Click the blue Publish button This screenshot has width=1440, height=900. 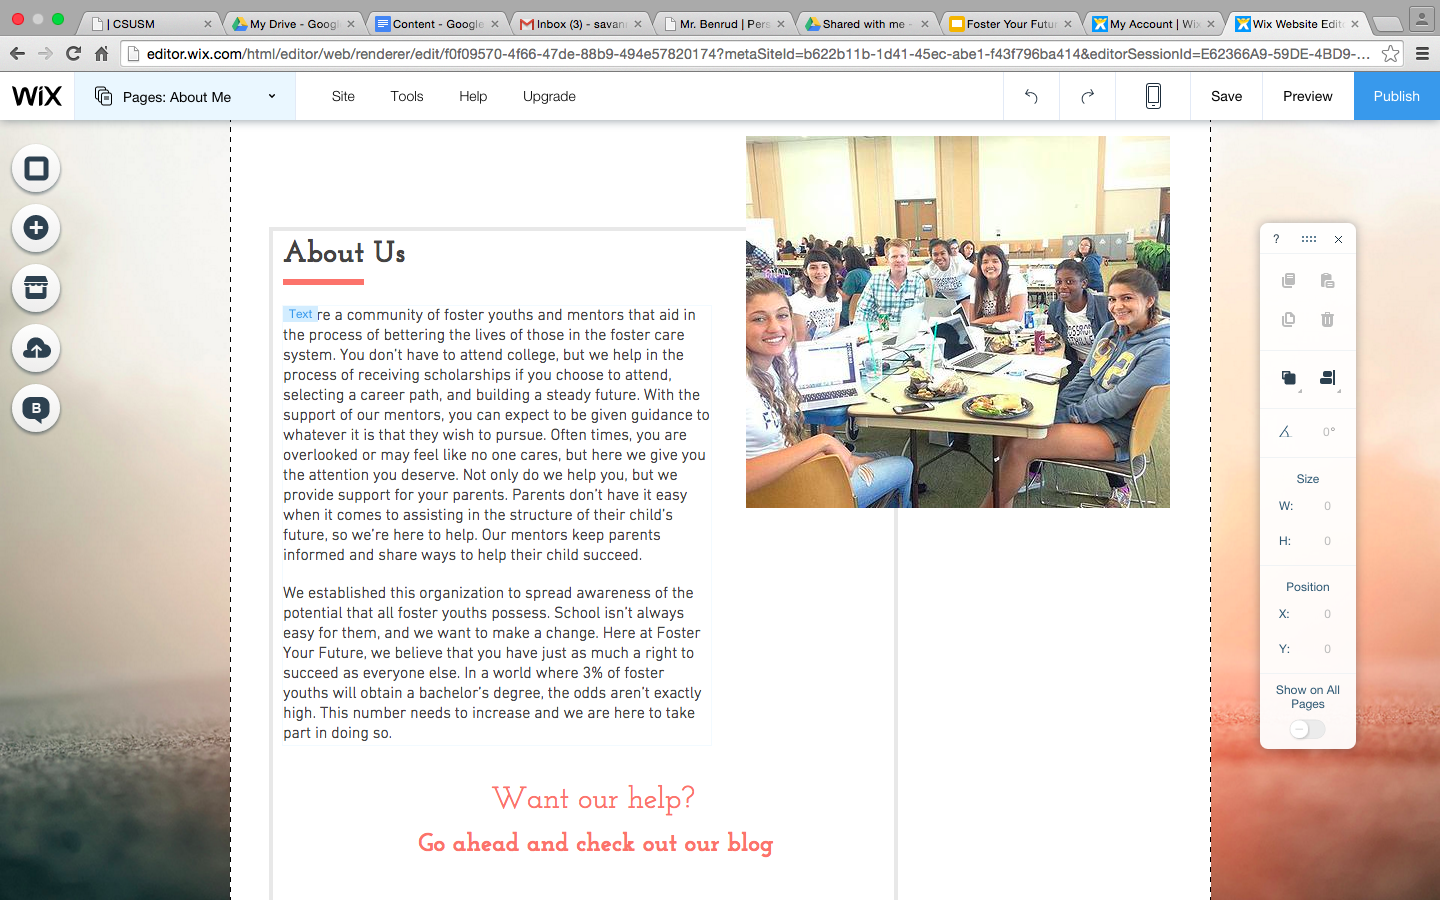pos(1397,96)
